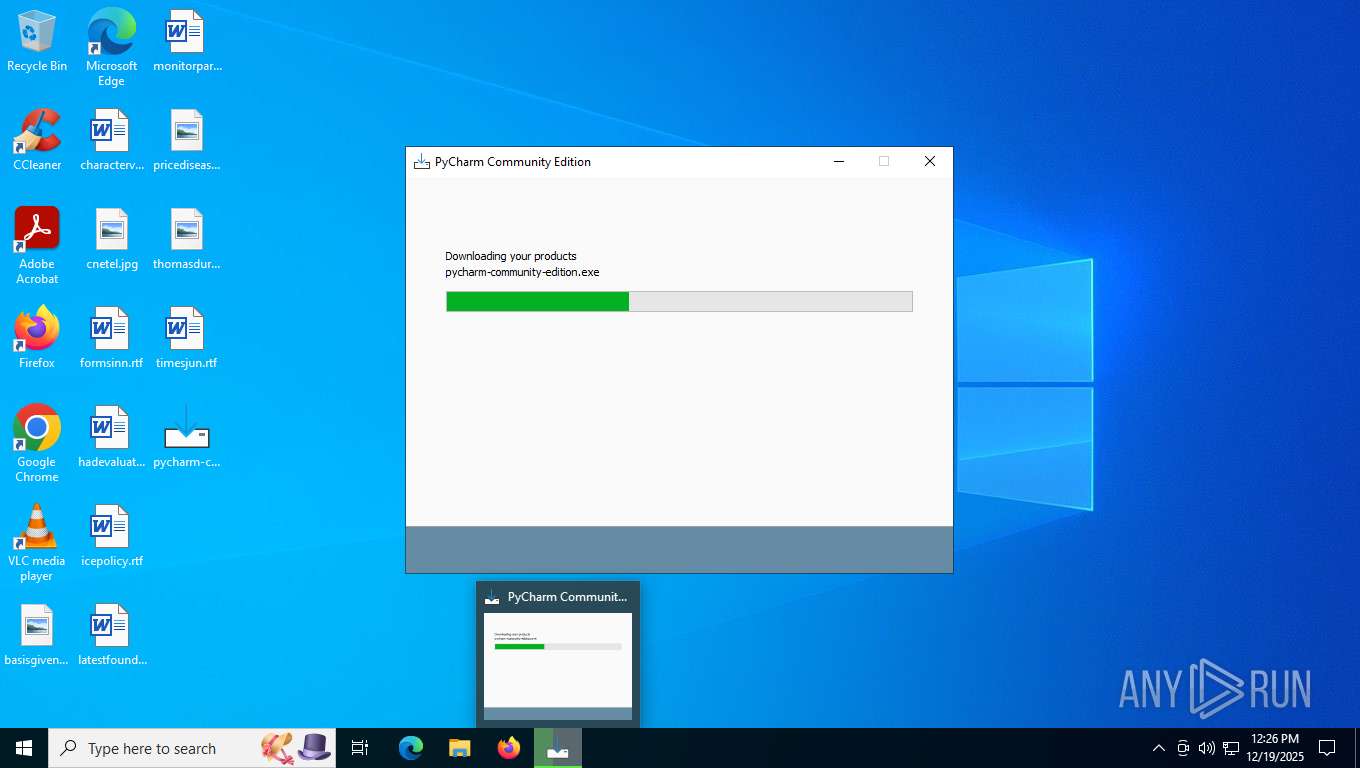Click the taskbar preview title PyCharm Communit...
1360x768 pixels.
(x=567, y=597)
